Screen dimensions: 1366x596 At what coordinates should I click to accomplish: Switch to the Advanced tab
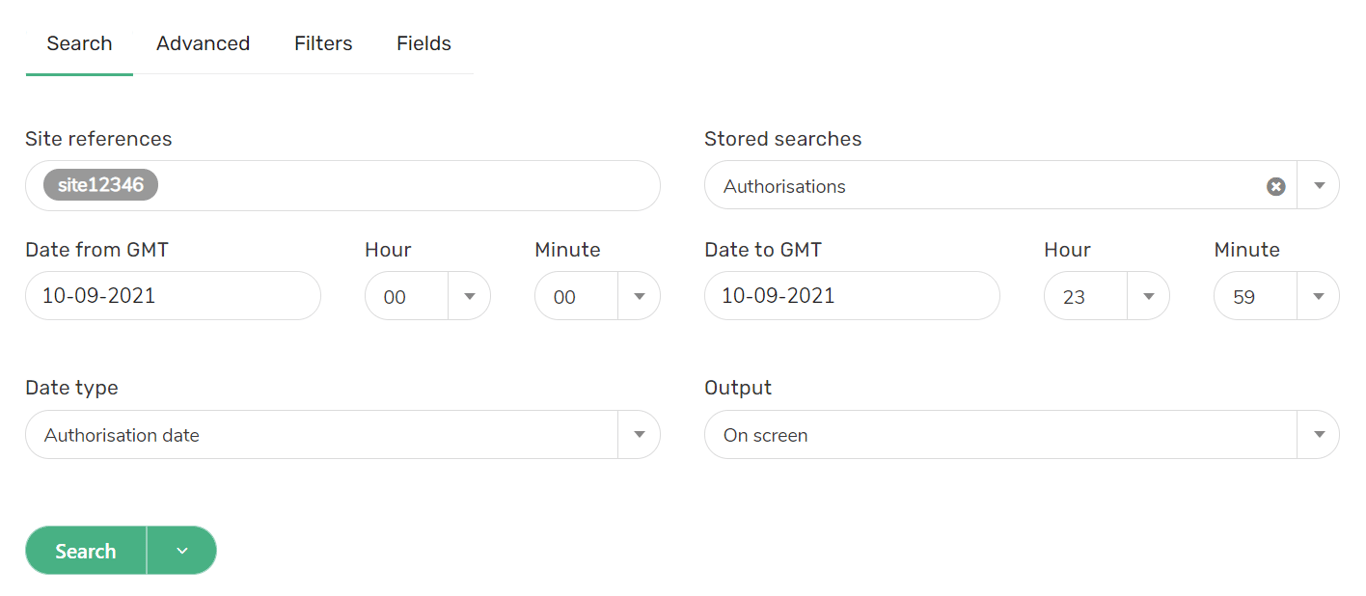[x=203, y=44]
